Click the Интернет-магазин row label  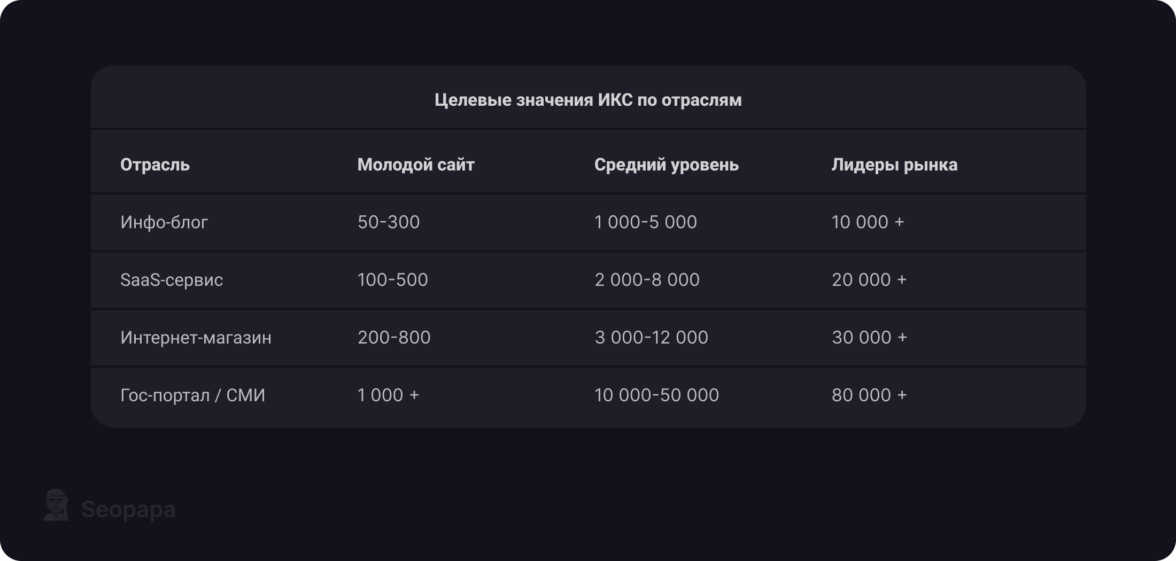tap(196, 338)
